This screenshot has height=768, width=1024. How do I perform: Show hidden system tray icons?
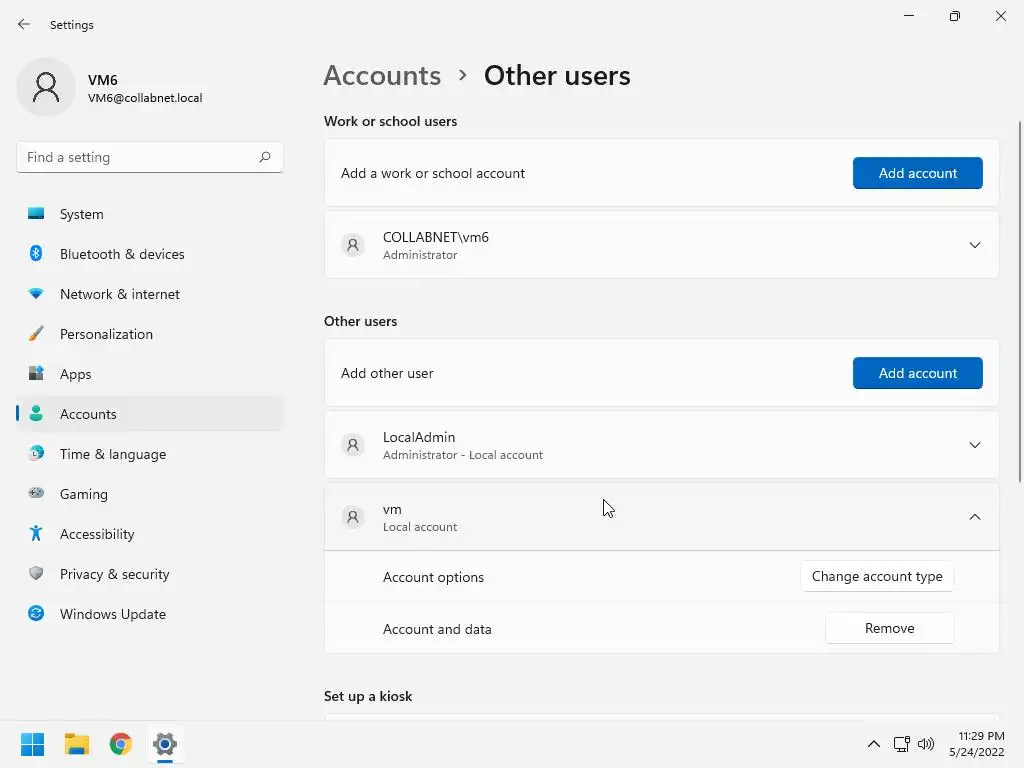pyautogui.click(x=873, y=744)
